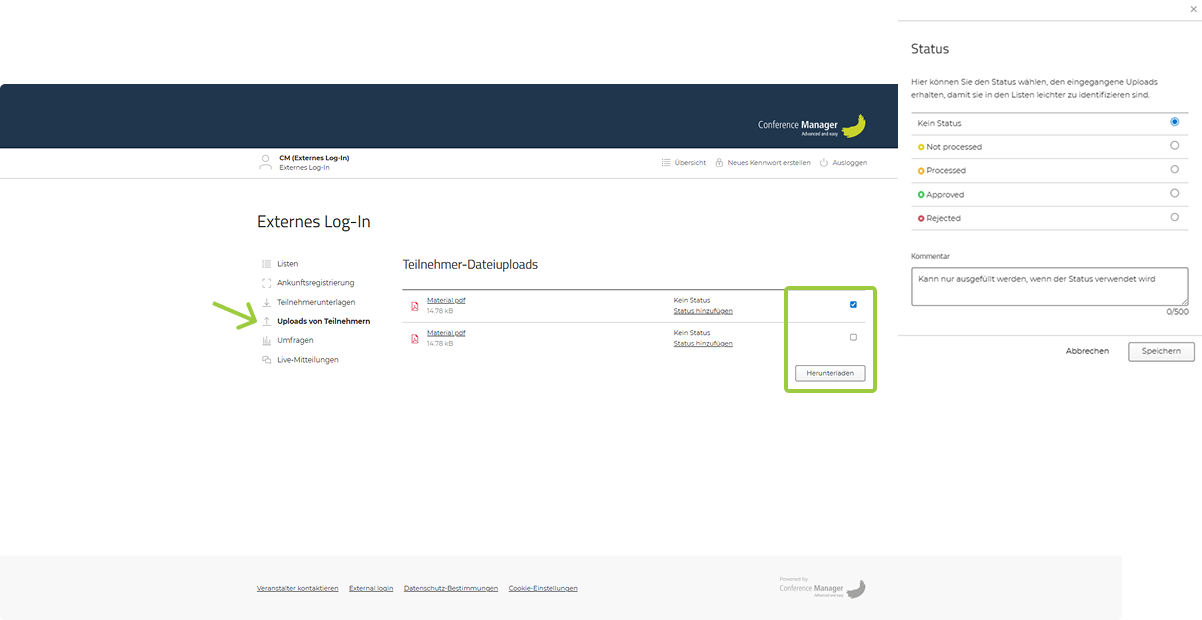Open Datenschutz-Bestimmungen footer link
The height and width of the screenshot is (620, 1202).
pyautogui.click(x=451, y=588)
